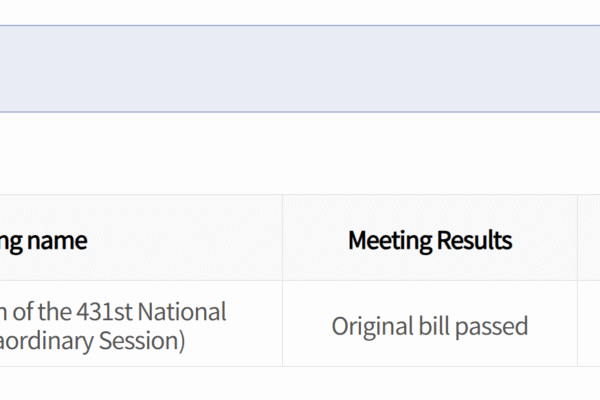The image size is (600, 400).
Task: Click the white strip above the lavender banner
Action: (x=300, y=11)
